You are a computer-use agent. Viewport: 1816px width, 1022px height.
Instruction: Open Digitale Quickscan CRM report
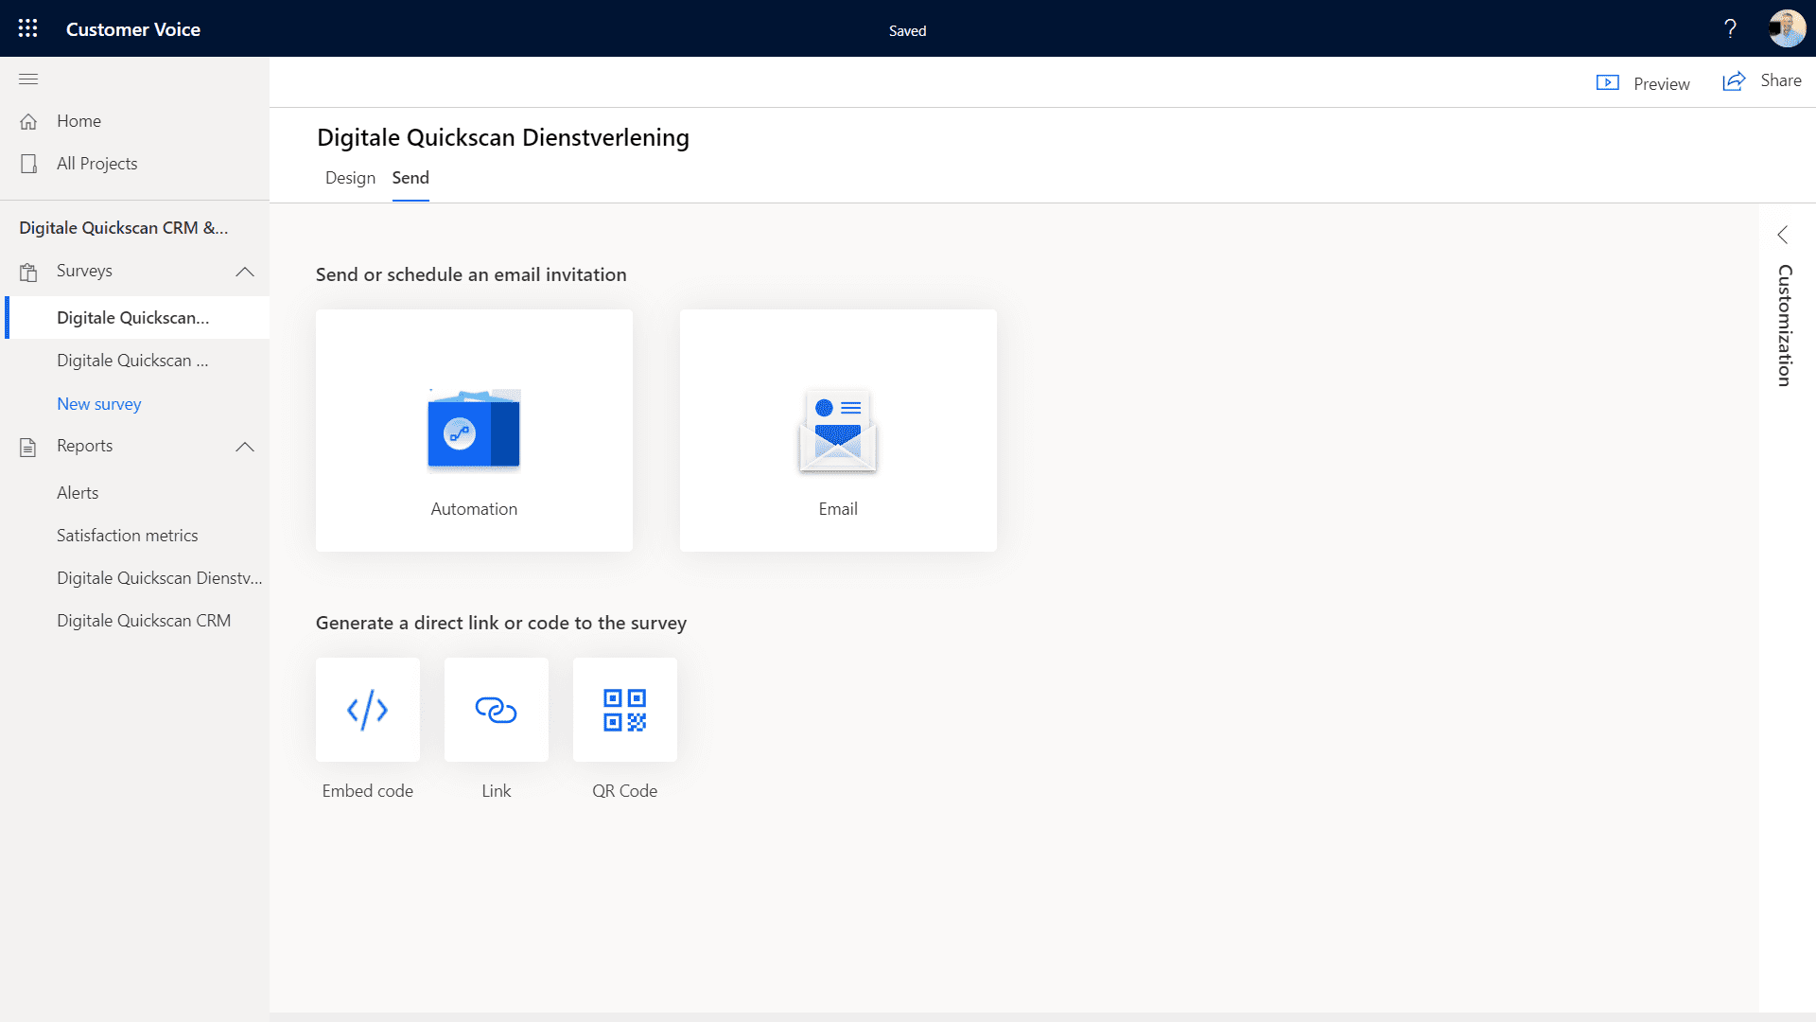pos(144,621)
